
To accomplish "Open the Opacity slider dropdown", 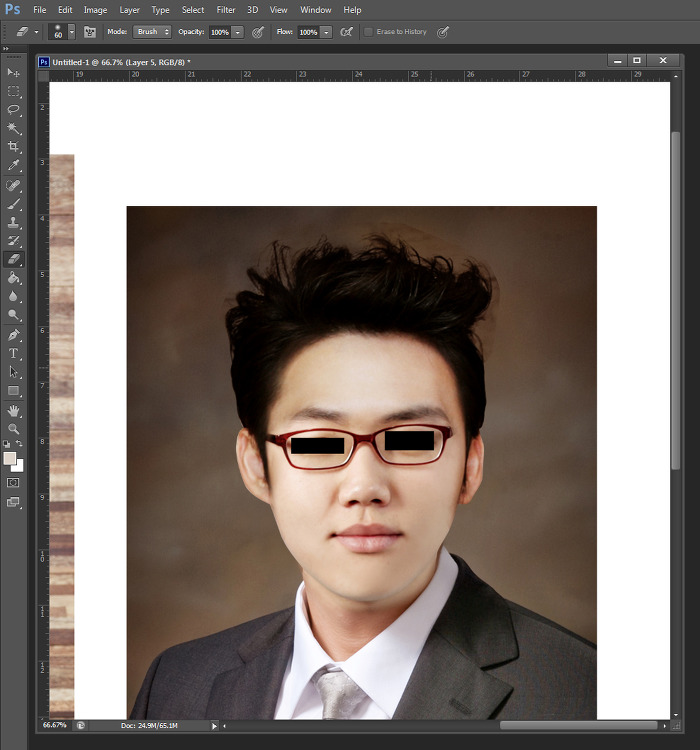I will (237, 32).
